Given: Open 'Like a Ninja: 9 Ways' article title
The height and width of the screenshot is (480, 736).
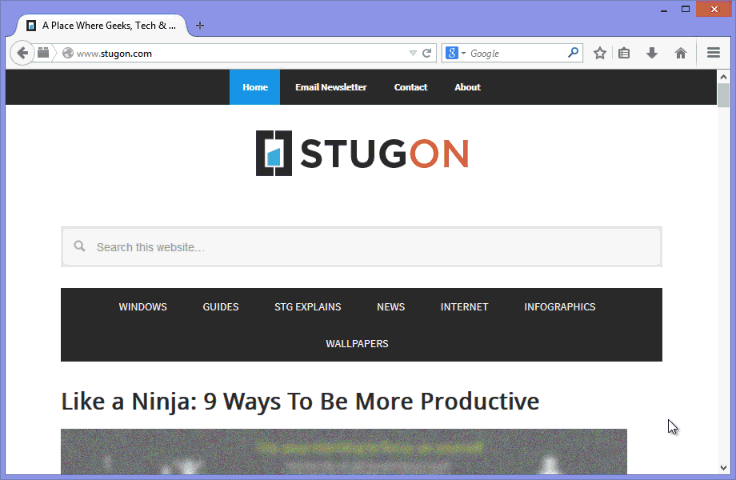Looking at the screenshot, I should click(300, 402).
